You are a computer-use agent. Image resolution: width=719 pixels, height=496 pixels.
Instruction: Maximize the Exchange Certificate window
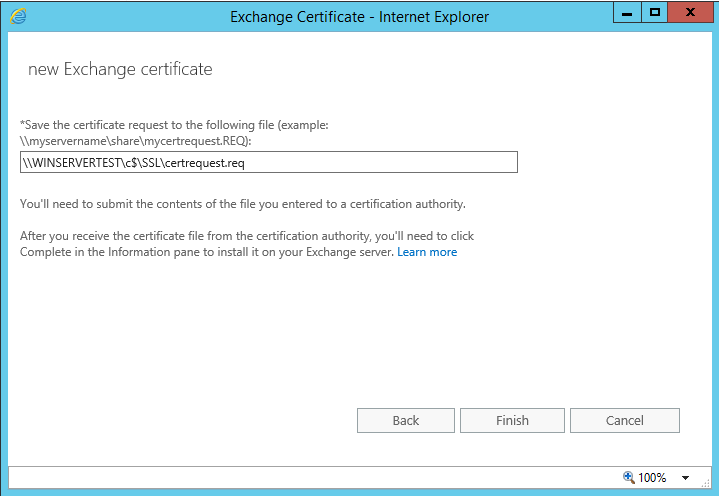655,13
